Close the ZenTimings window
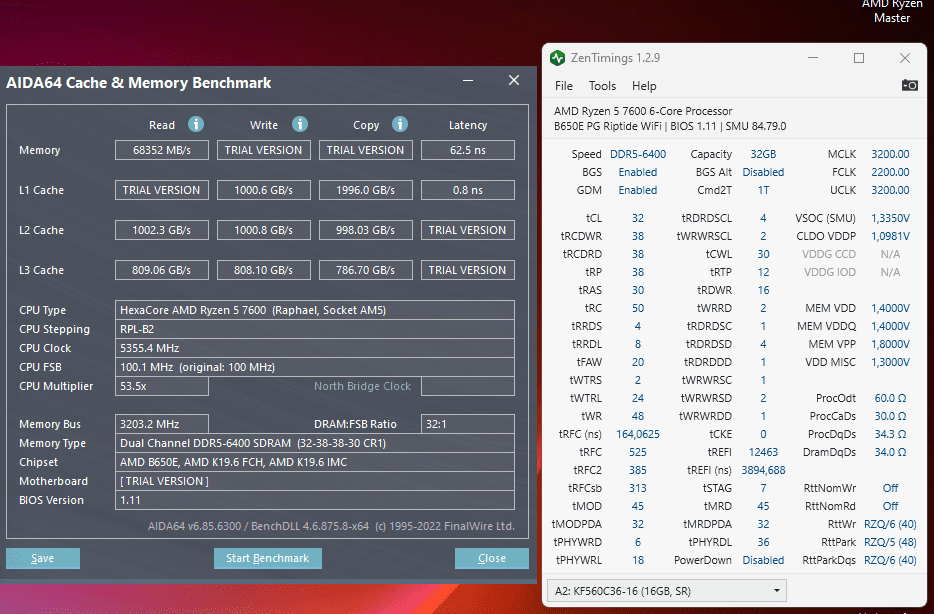Image resolution: width=934 pixels, height=614 pixels. (x=905, y=58)
